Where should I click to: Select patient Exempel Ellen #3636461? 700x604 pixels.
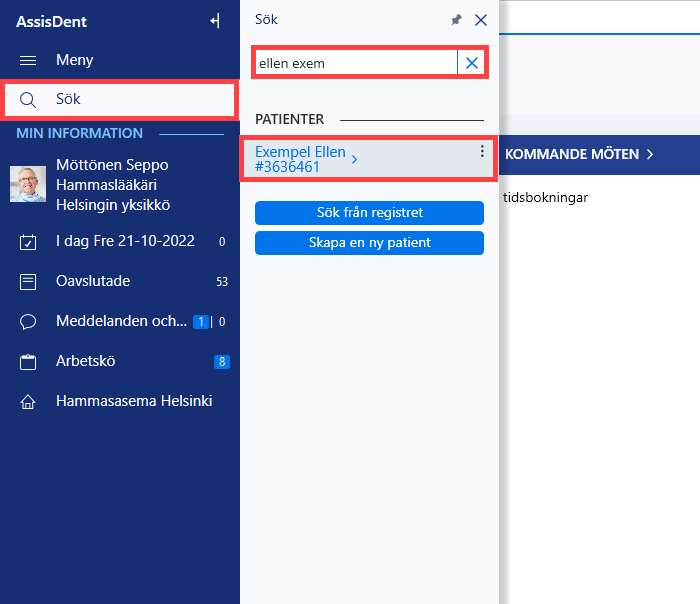(x=300, y=159)
